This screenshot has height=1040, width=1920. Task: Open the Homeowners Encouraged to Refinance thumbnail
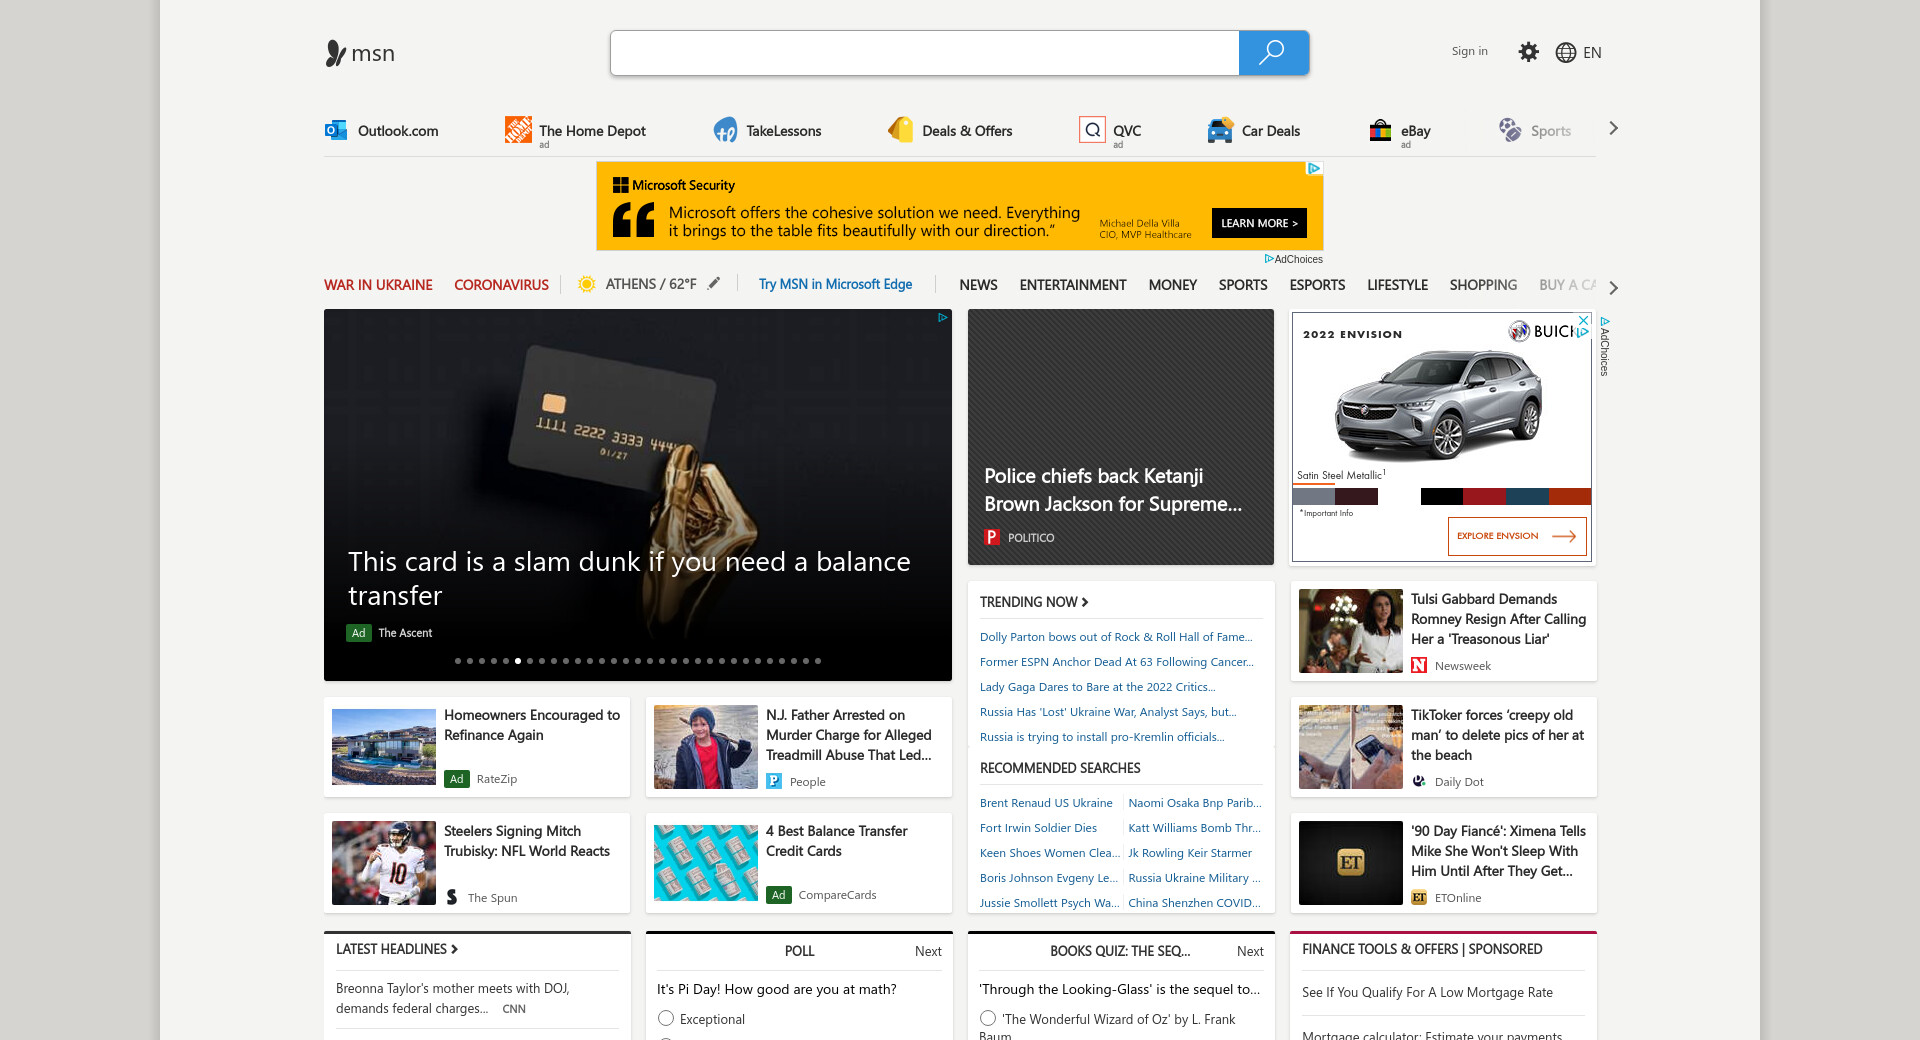pos(384,747)
